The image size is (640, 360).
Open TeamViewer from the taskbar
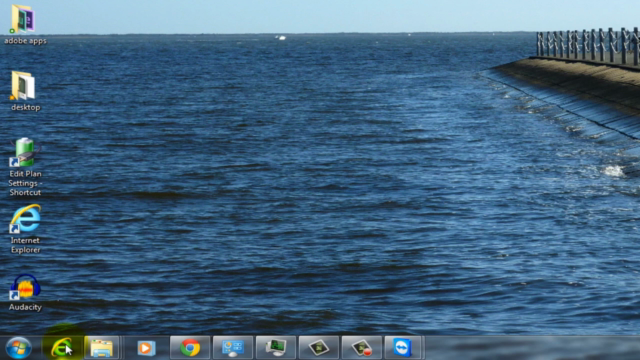(403, 348)
